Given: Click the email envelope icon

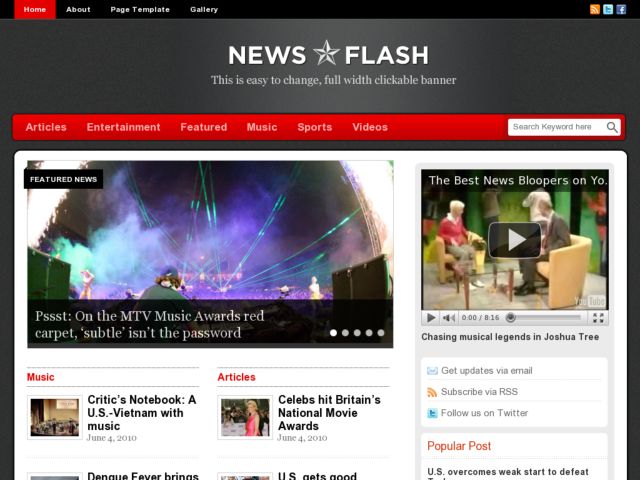Looking at the screenshot, I should coord(432,371).
